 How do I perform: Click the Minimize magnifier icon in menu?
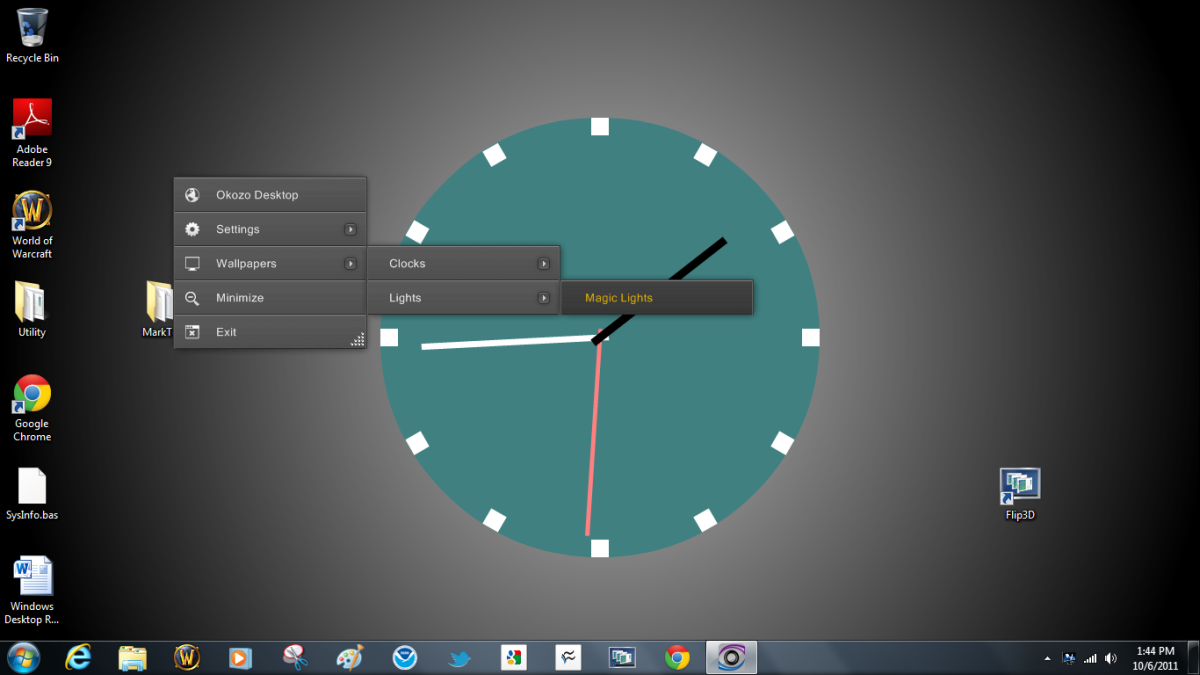[x=193, y=298]
